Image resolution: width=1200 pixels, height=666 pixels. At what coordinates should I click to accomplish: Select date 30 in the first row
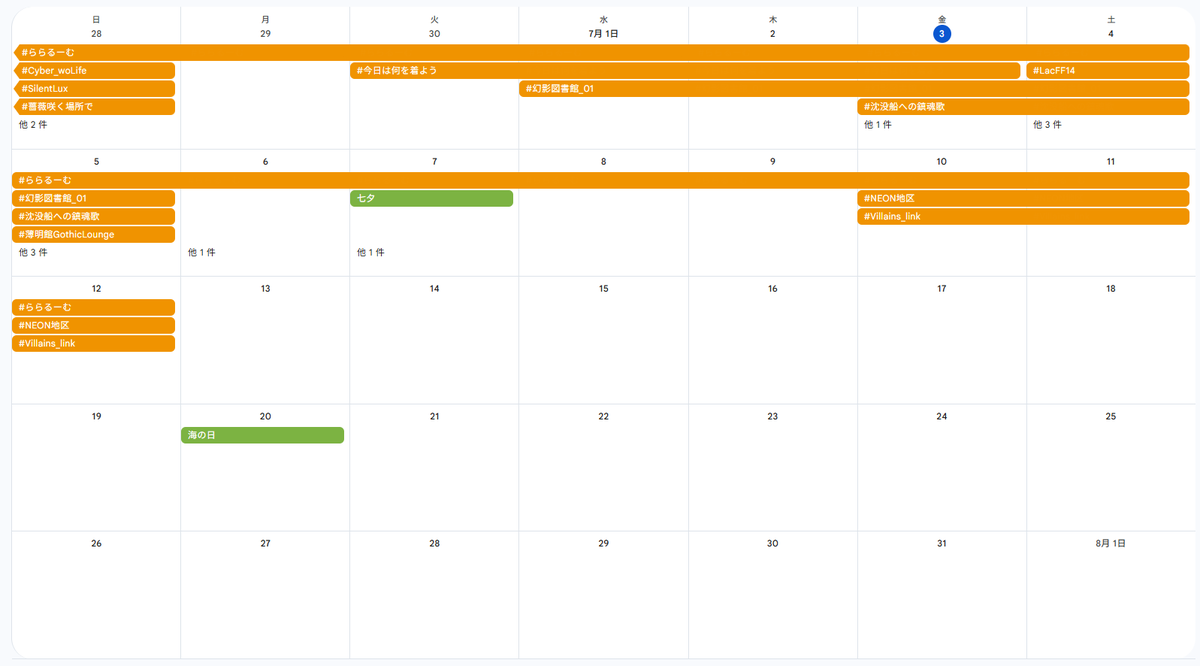click(434, 34)
